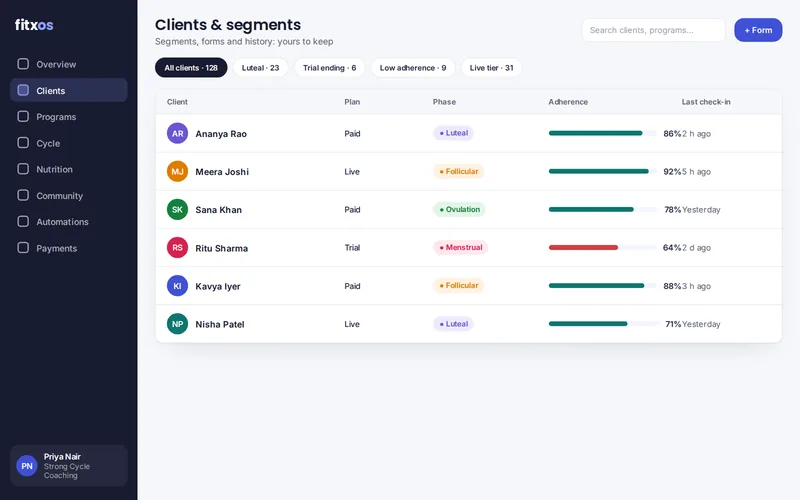The width and height of the screenshot is (800, 500).
Task: Click the '2 d ago' check-in cell
Action: coord(696,247)
